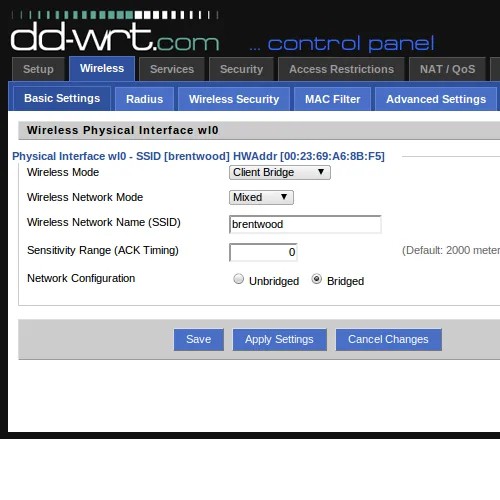Open the Security tab

pyautogui.click(x=241, y=69)
